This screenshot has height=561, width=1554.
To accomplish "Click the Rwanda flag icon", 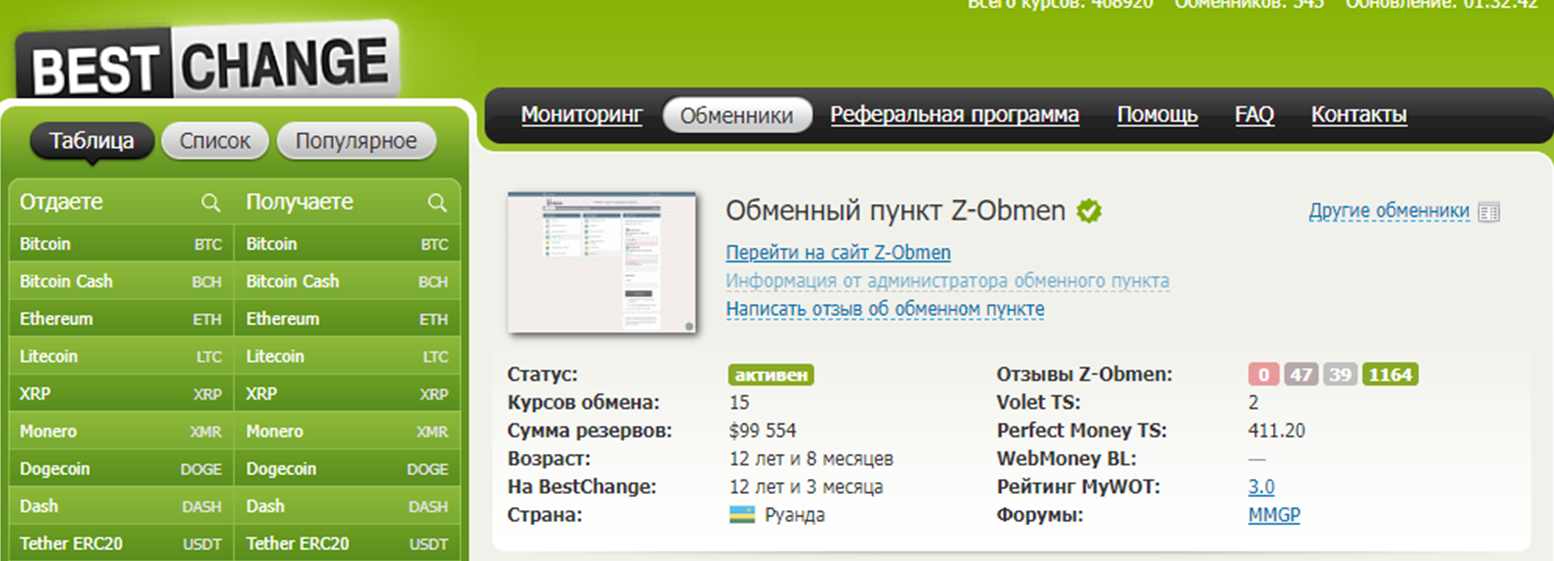I will point(741,516).
